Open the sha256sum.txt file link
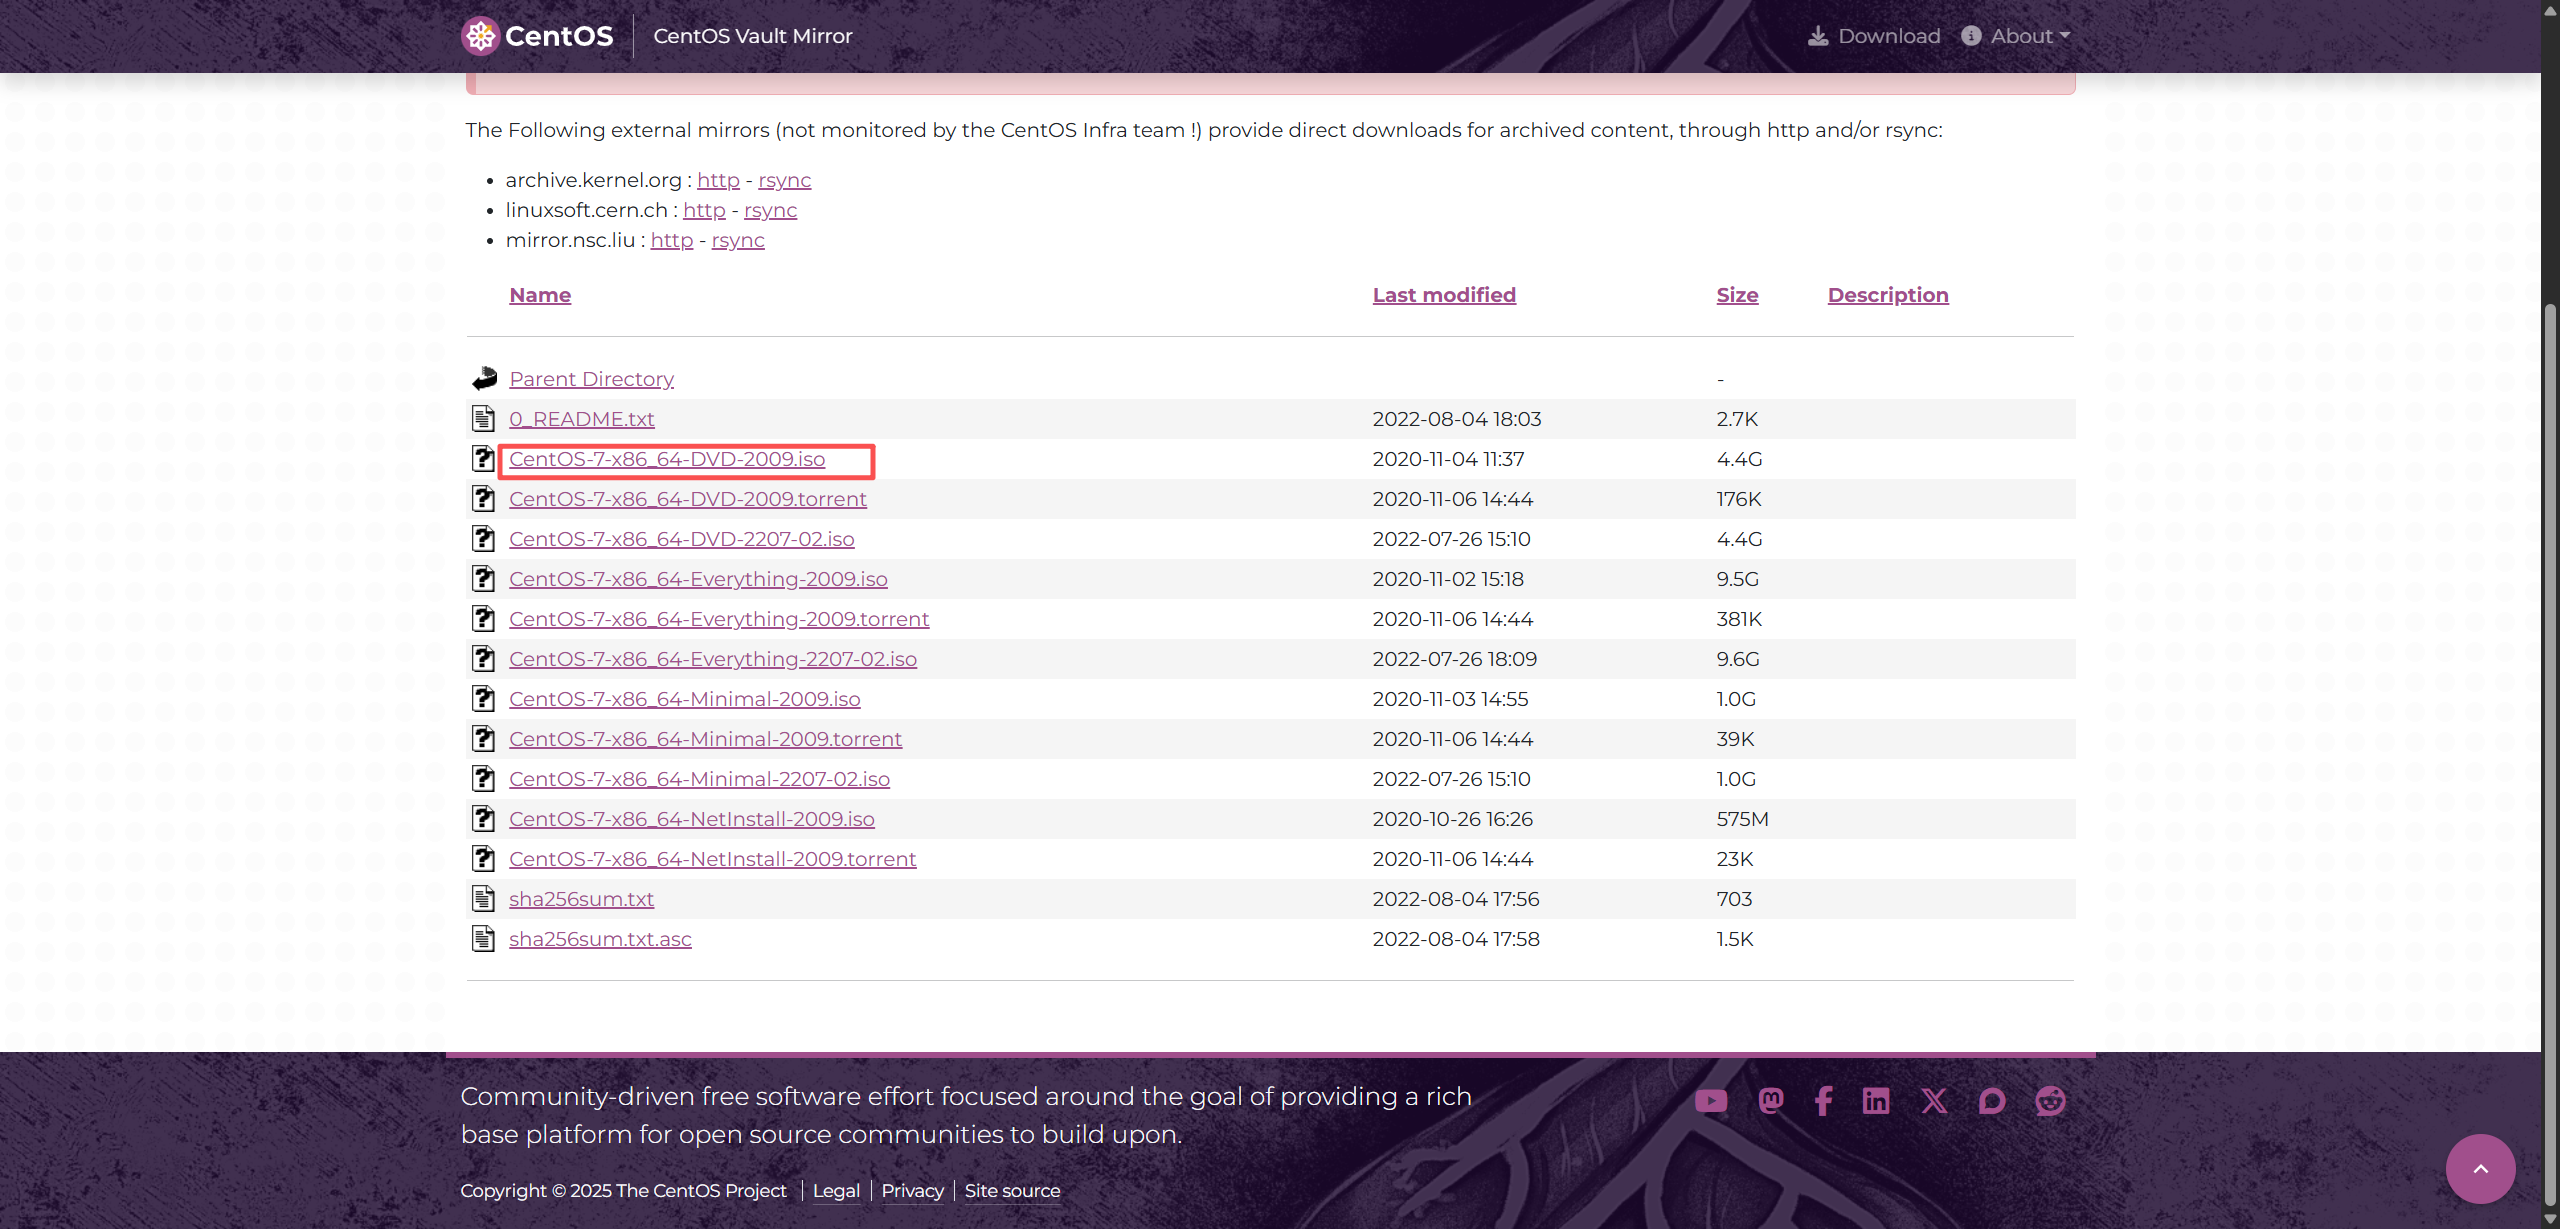2560x1229 pixels. [581, 899]
